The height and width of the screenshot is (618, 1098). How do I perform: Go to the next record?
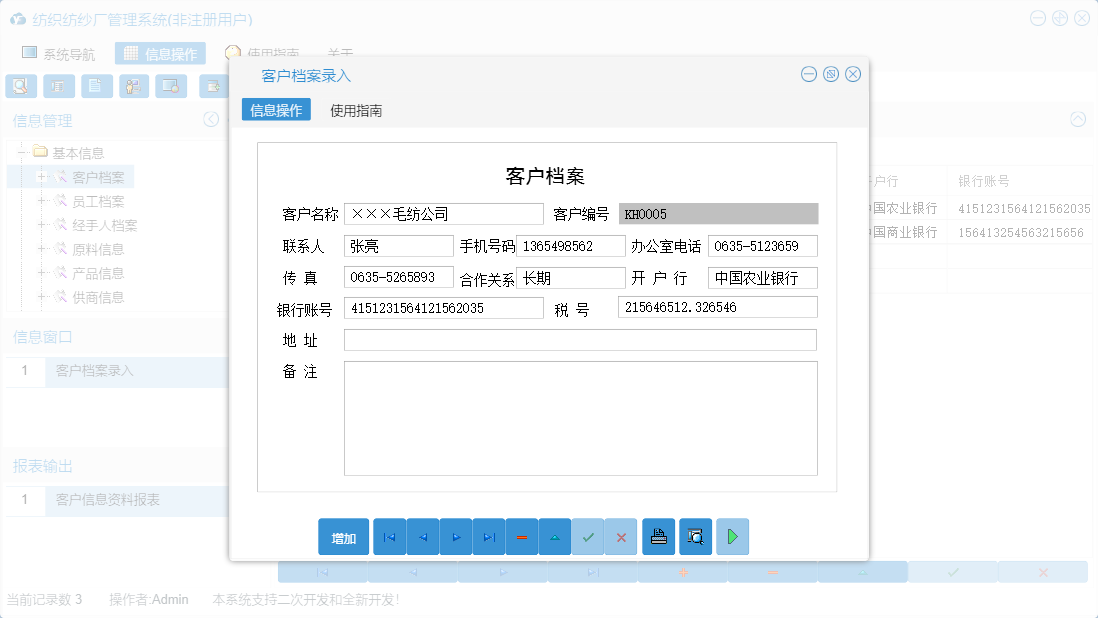click(x=455, y=537)
